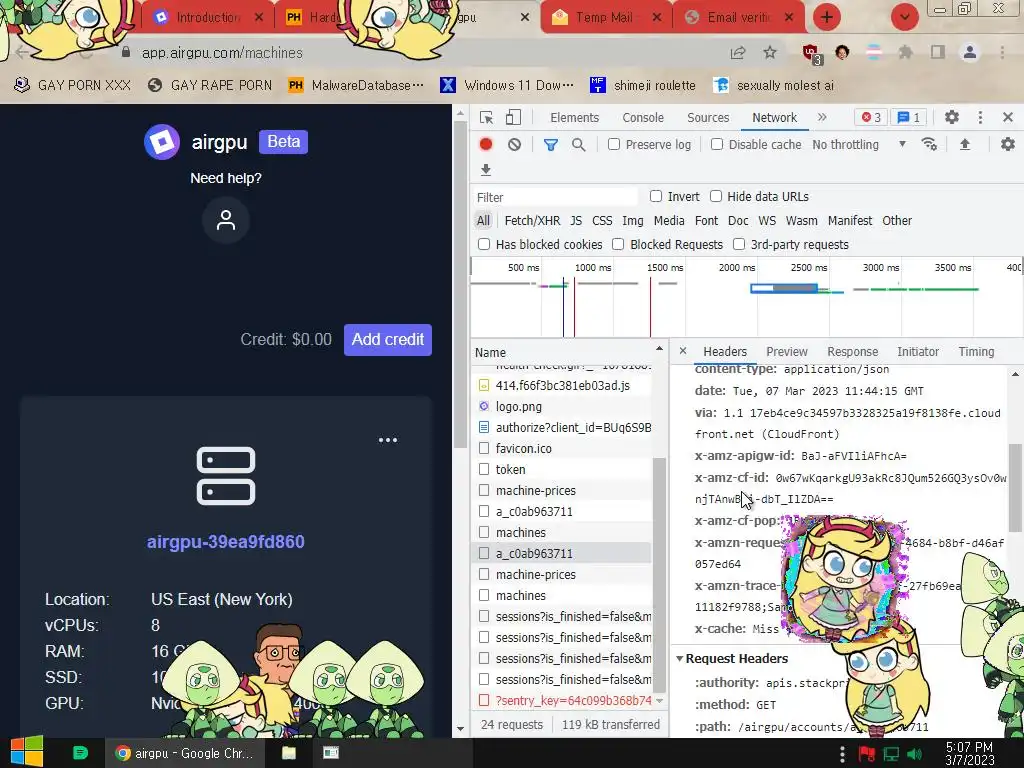Collapse the Request Headers section

pyautogui.click(x=679, y=658)
